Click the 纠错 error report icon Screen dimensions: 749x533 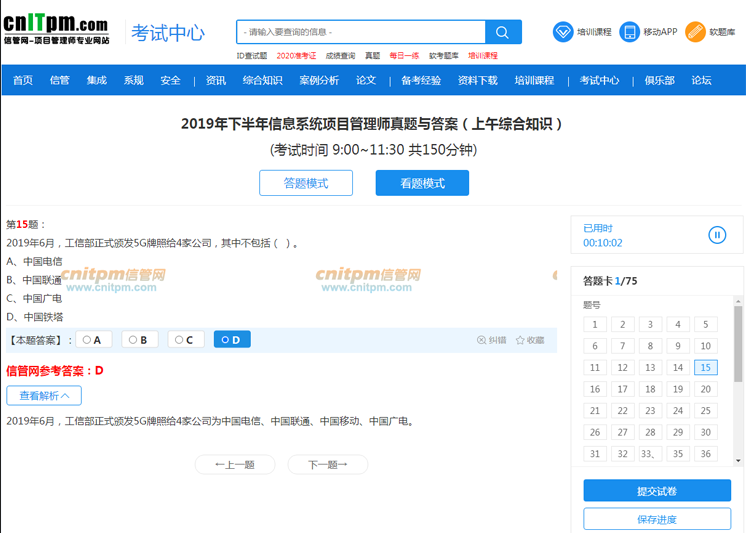[x=482, y=340]
